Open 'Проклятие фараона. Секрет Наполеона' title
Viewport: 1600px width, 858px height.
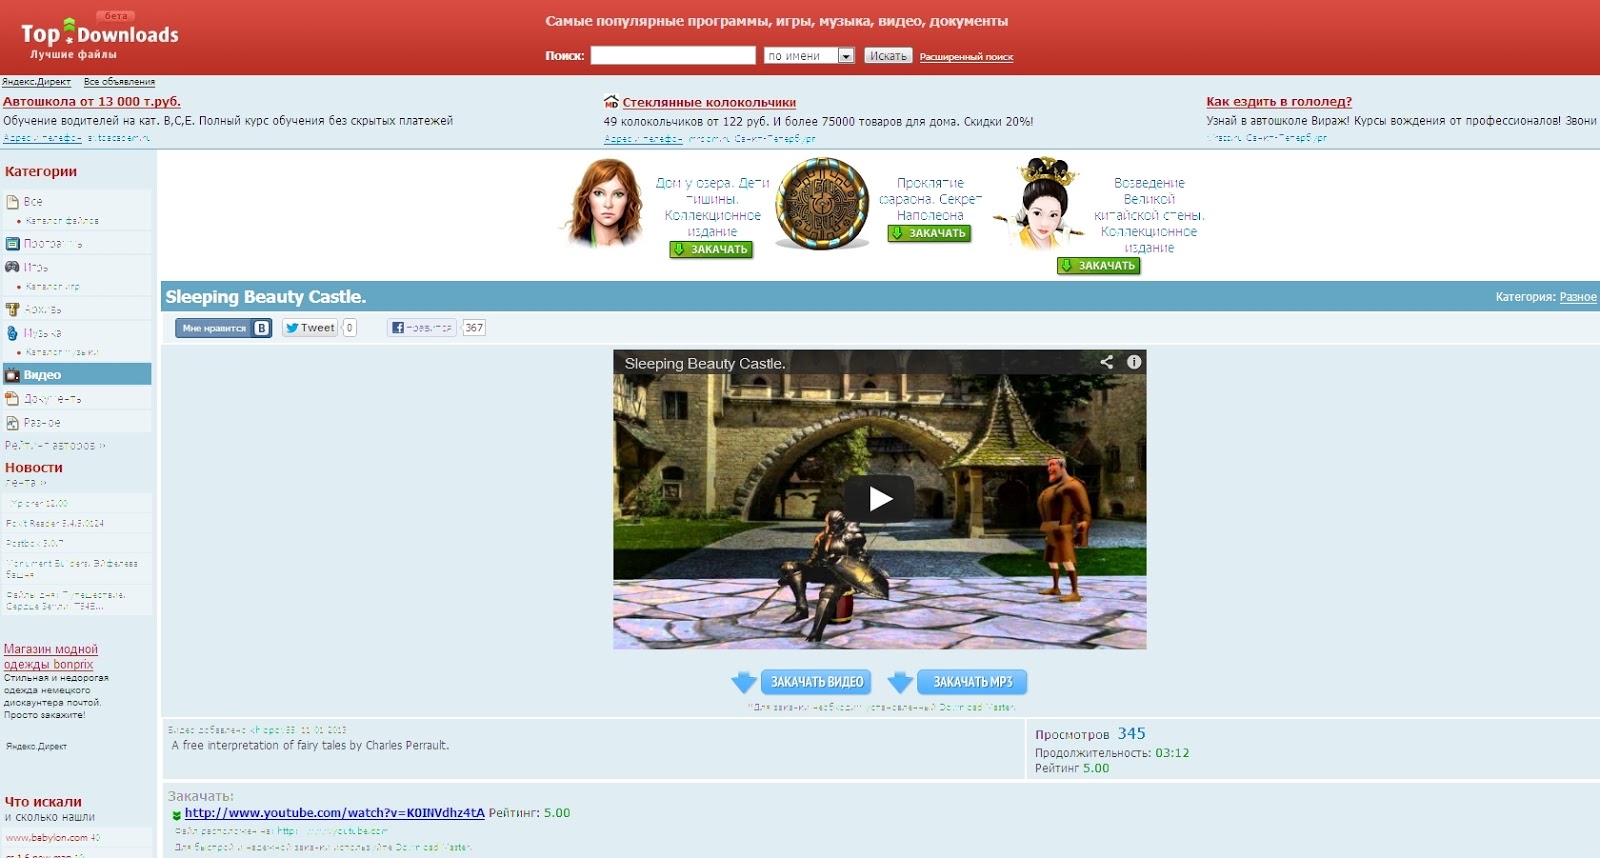[930, 199]
